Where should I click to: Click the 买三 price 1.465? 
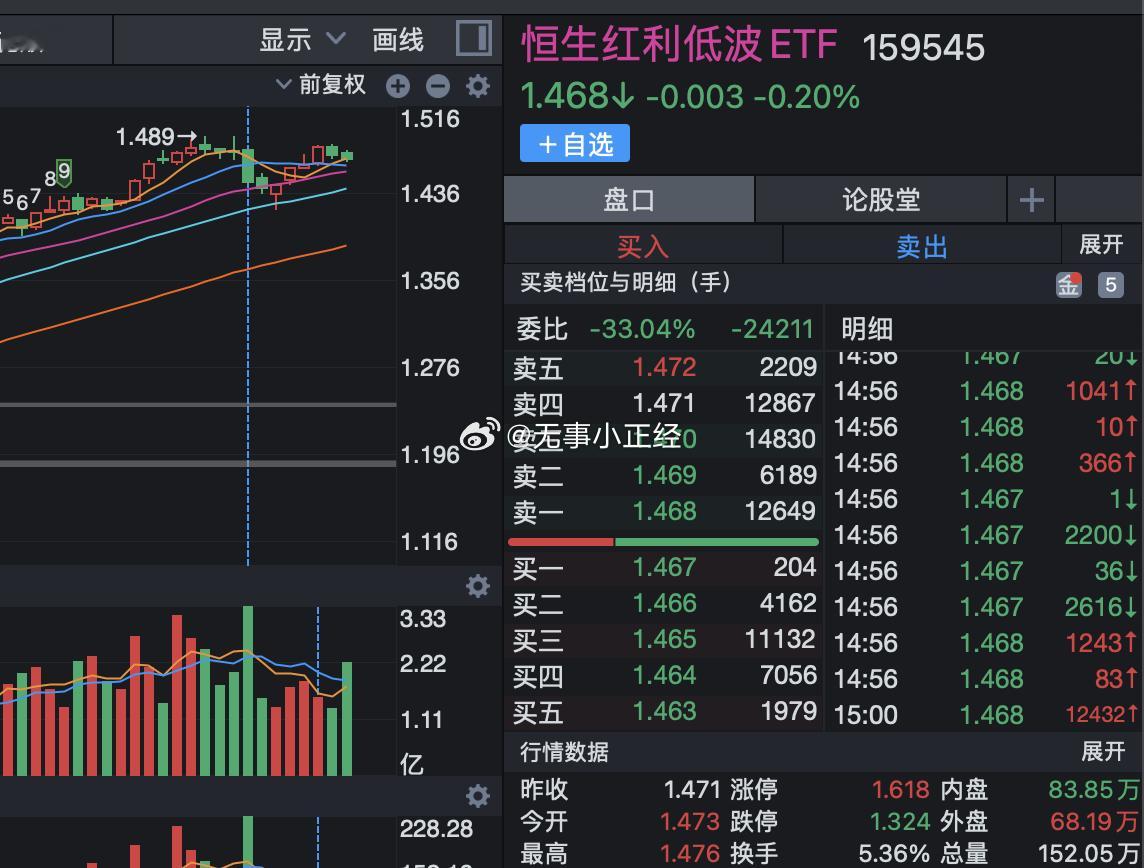pyautogui.click(x=664, y=639)
